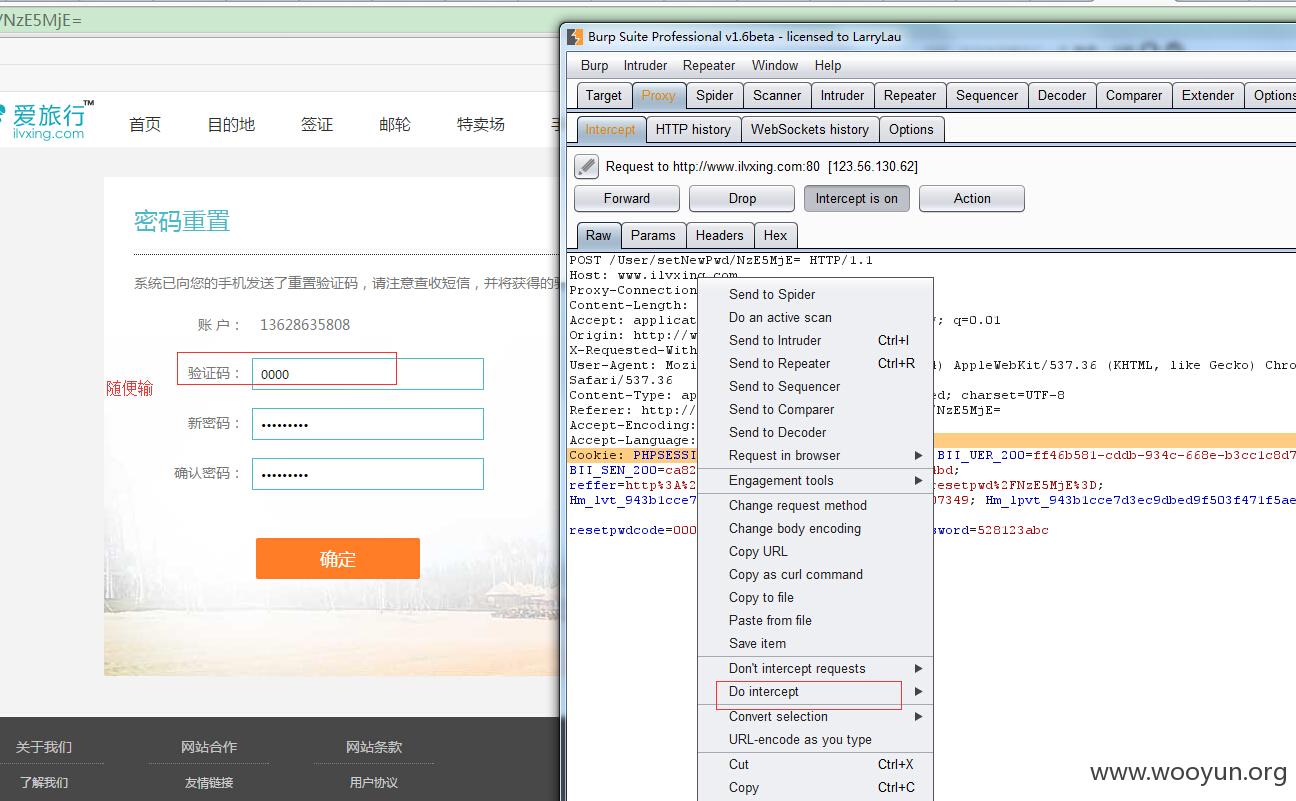Expand the Engagement tools submenu
1296x801 pixels.
click(x=918, y=480)
